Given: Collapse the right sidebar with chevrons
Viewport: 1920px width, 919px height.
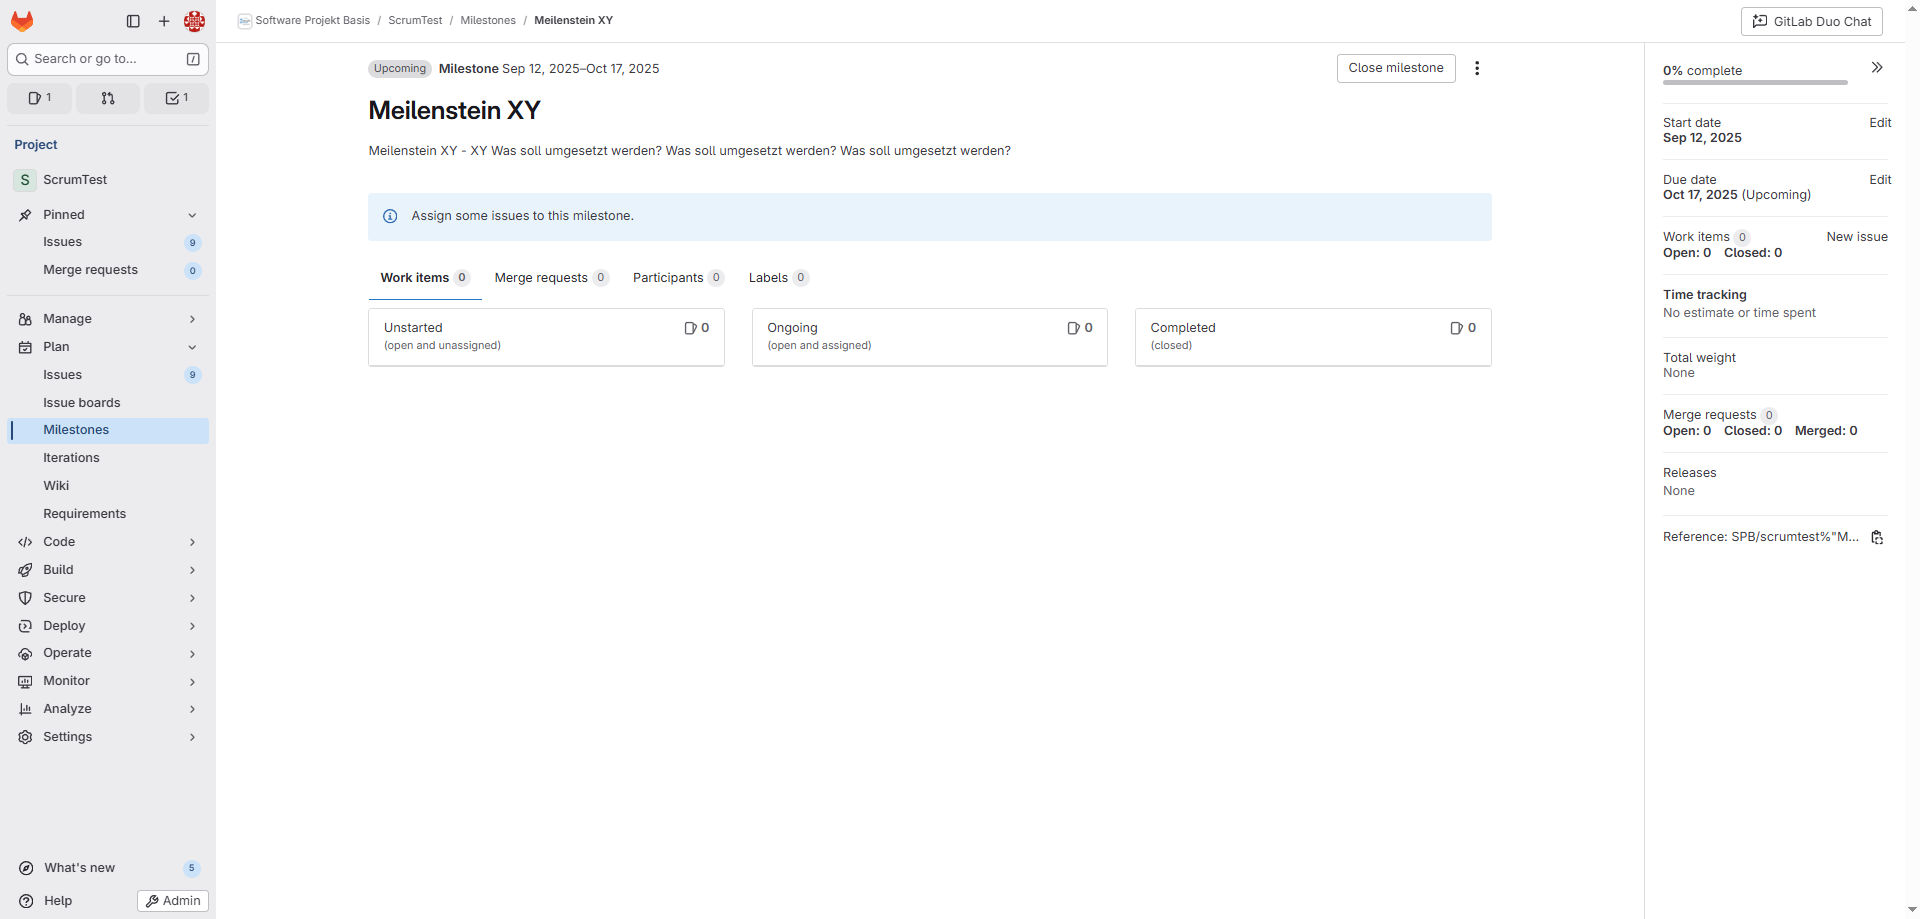Looking at the screenshot, I should [x=1877, y=68].
